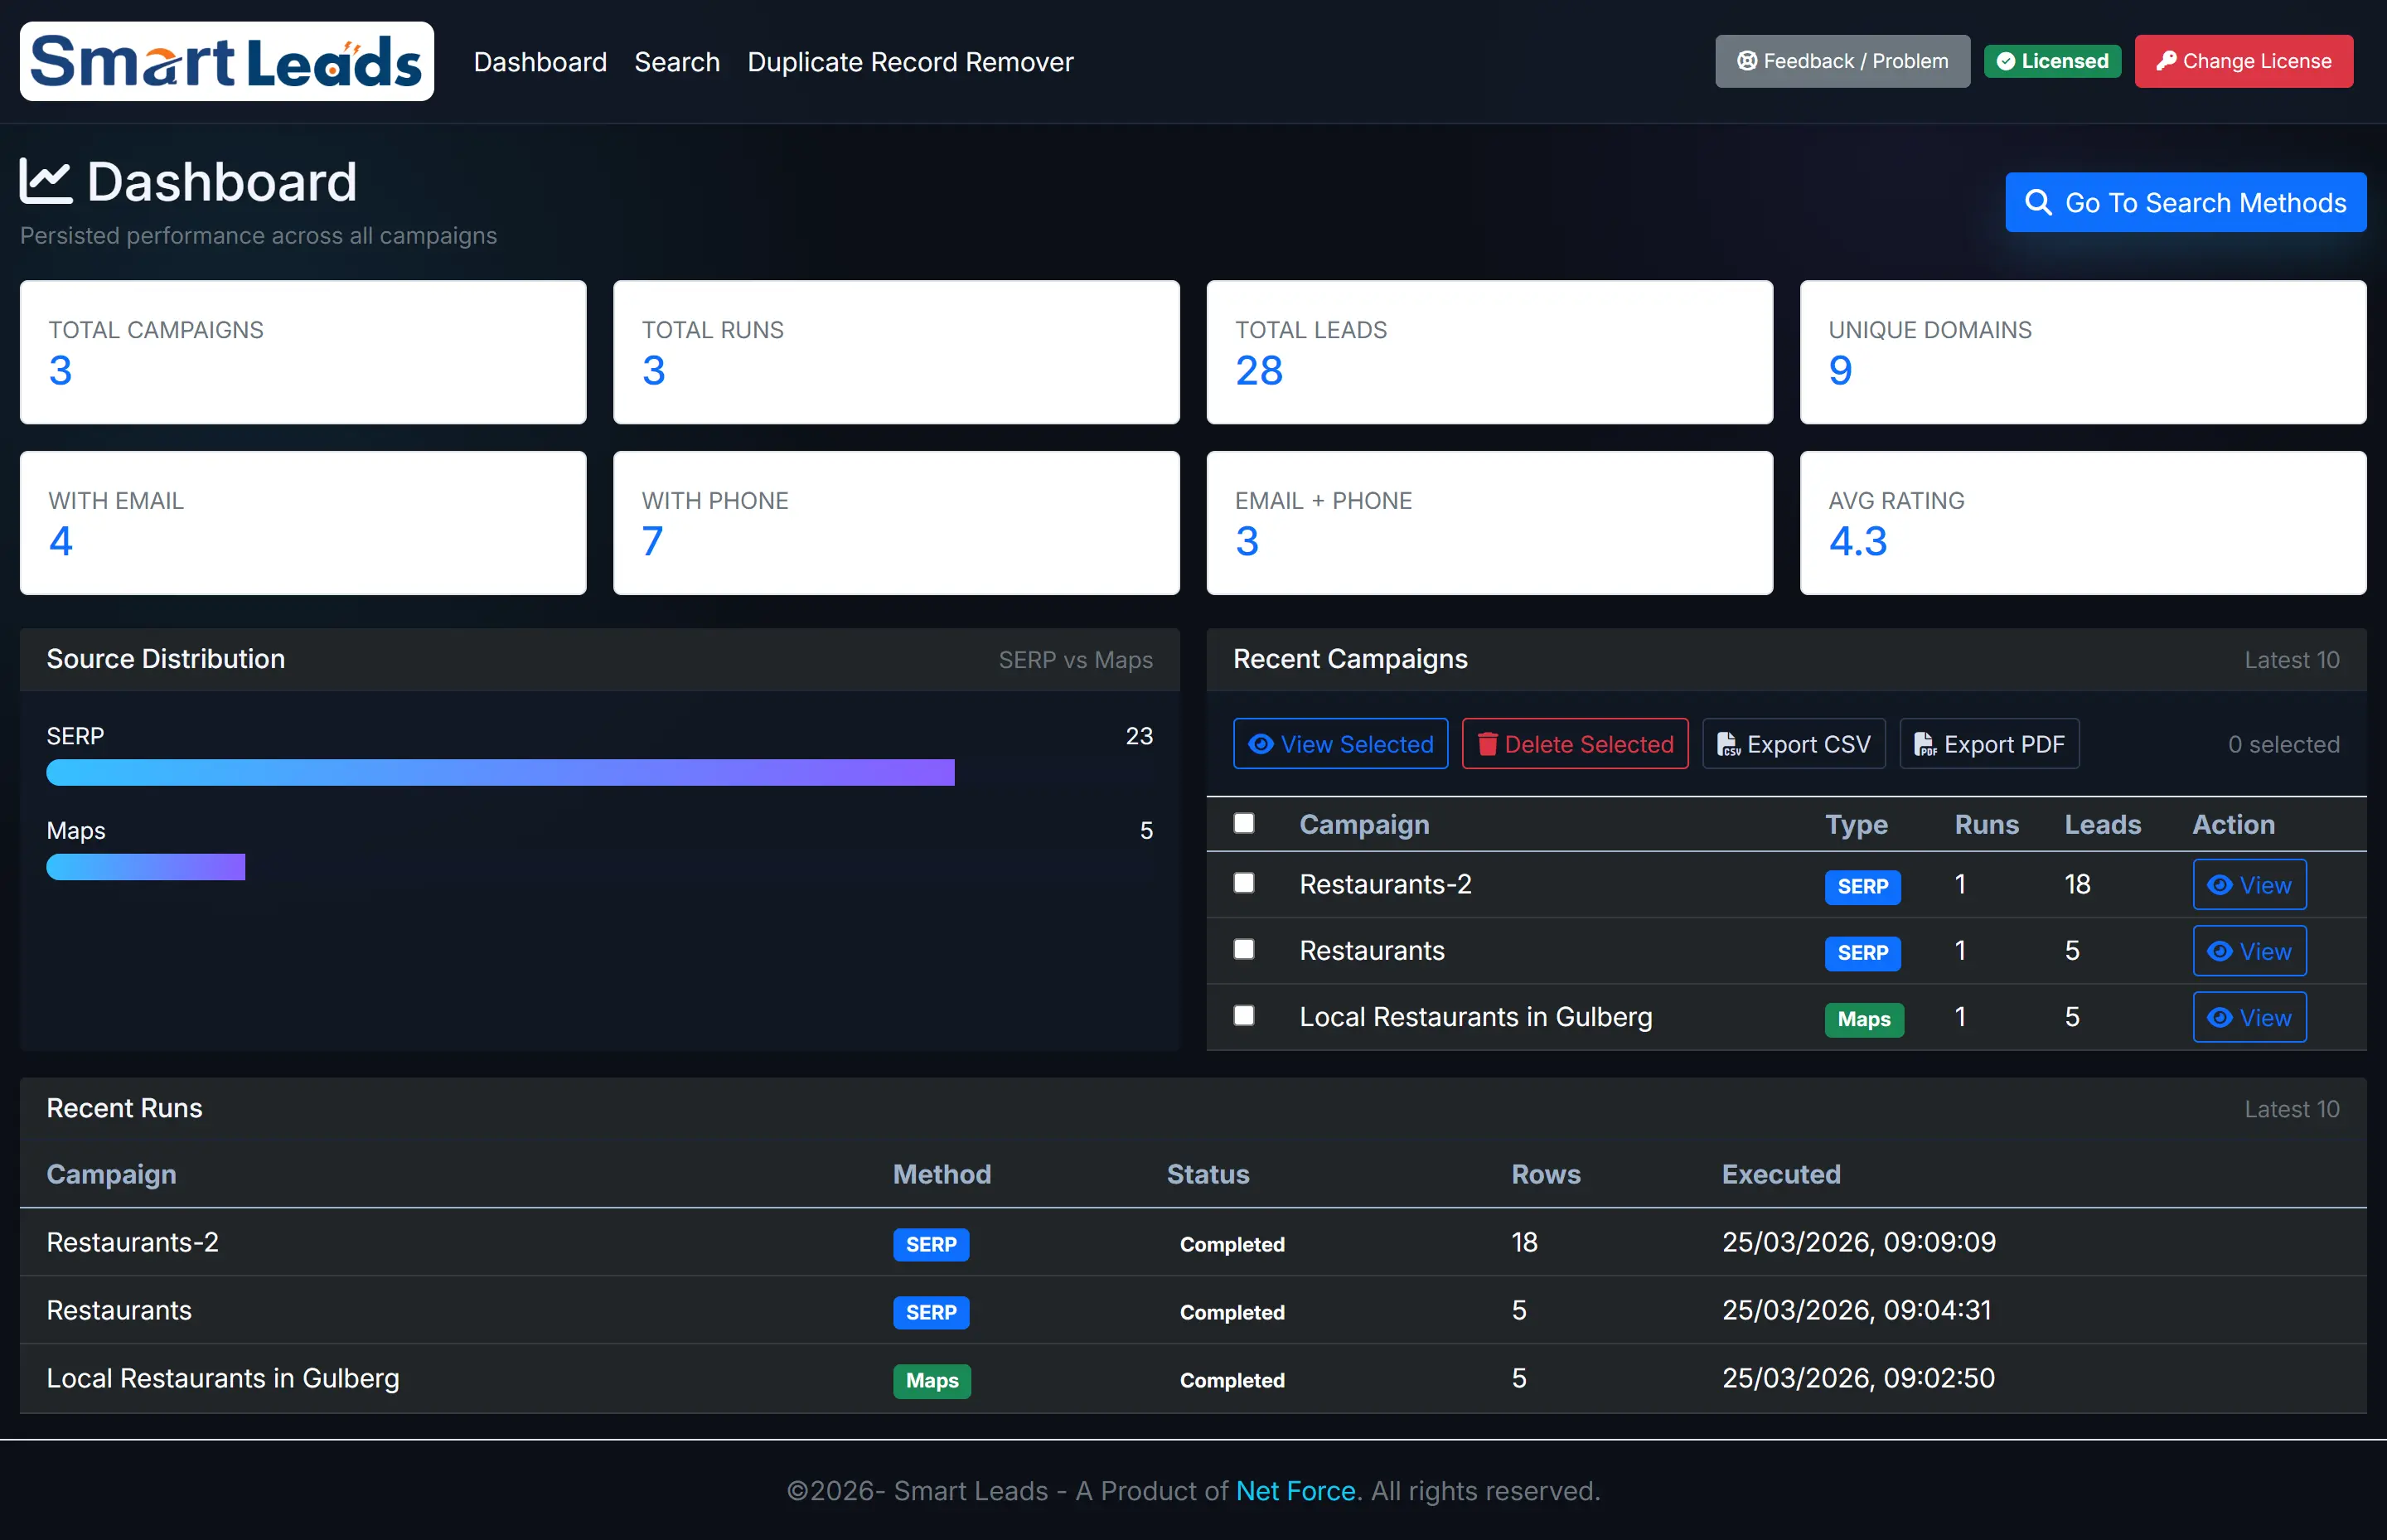Open the Search page from the navbar

(677, 61)
